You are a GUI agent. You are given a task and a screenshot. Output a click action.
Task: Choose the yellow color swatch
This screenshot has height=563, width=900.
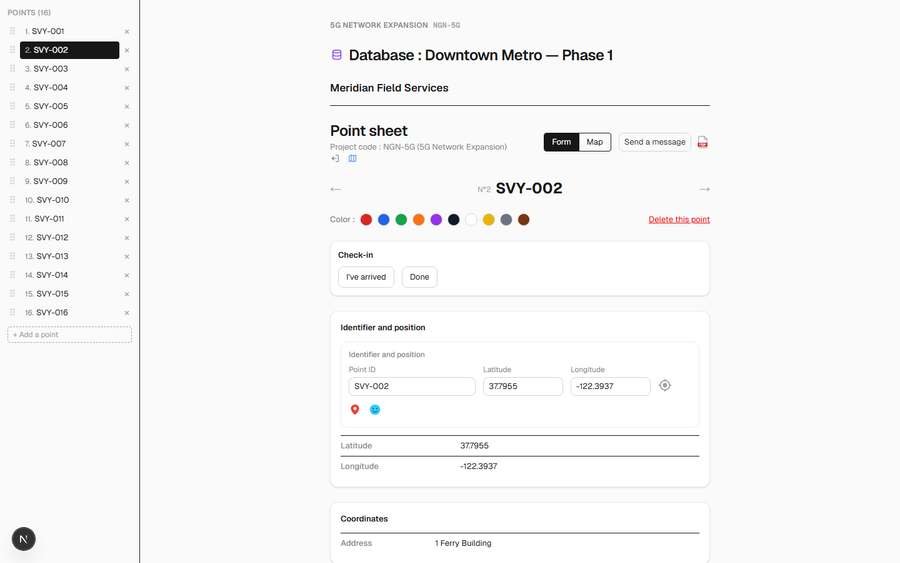(x=488, y=219)
